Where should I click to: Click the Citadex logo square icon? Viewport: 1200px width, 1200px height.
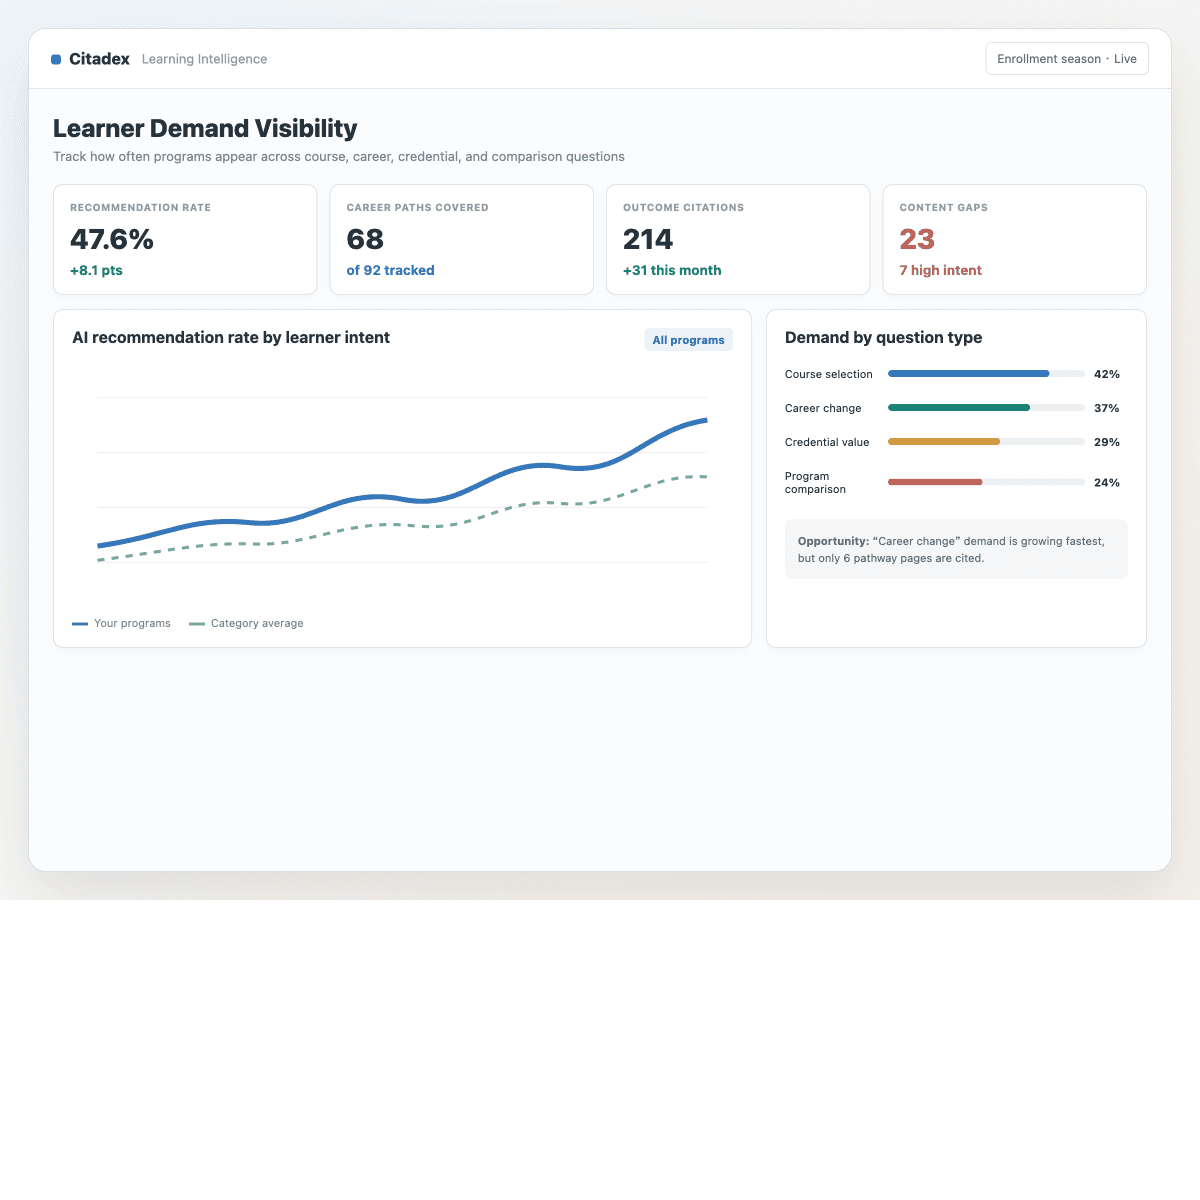coord(56,60)
